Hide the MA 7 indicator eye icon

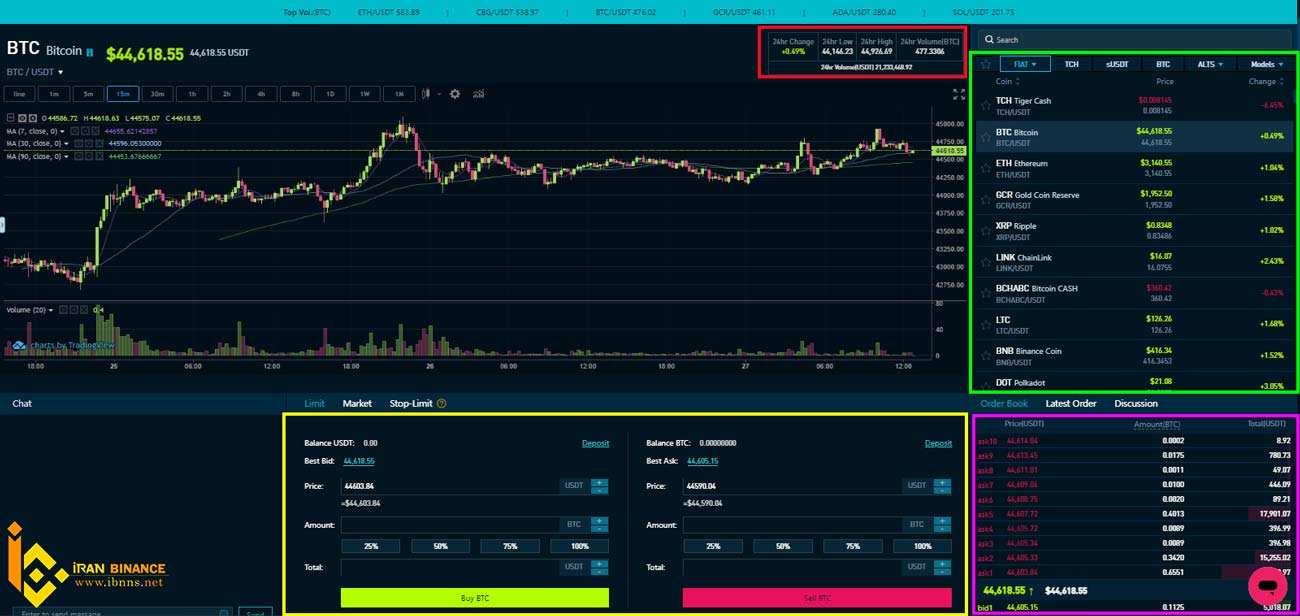click(75, 131)
